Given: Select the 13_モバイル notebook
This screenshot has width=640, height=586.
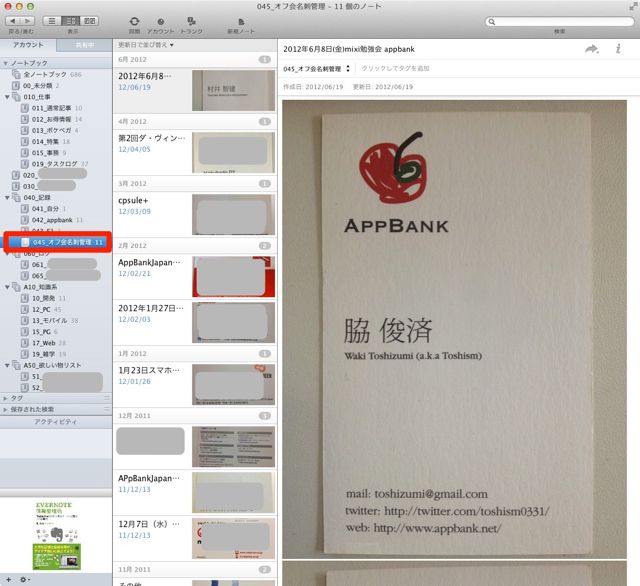Looking at the screenshot, I should (x=49, y=321).
